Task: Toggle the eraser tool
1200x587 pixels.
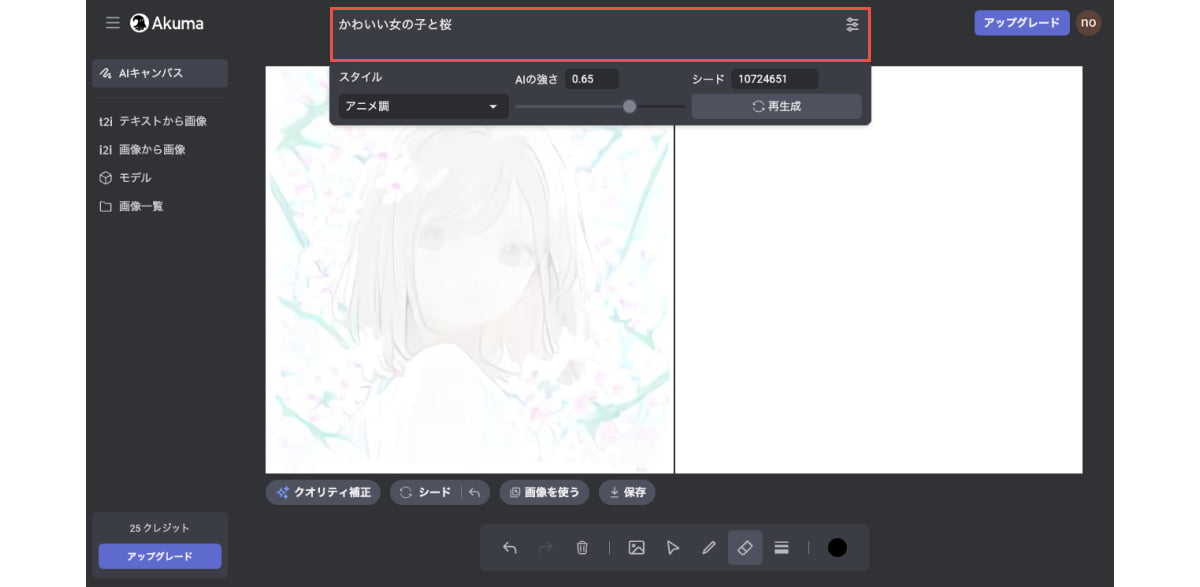Action: [x=745, y=547]
